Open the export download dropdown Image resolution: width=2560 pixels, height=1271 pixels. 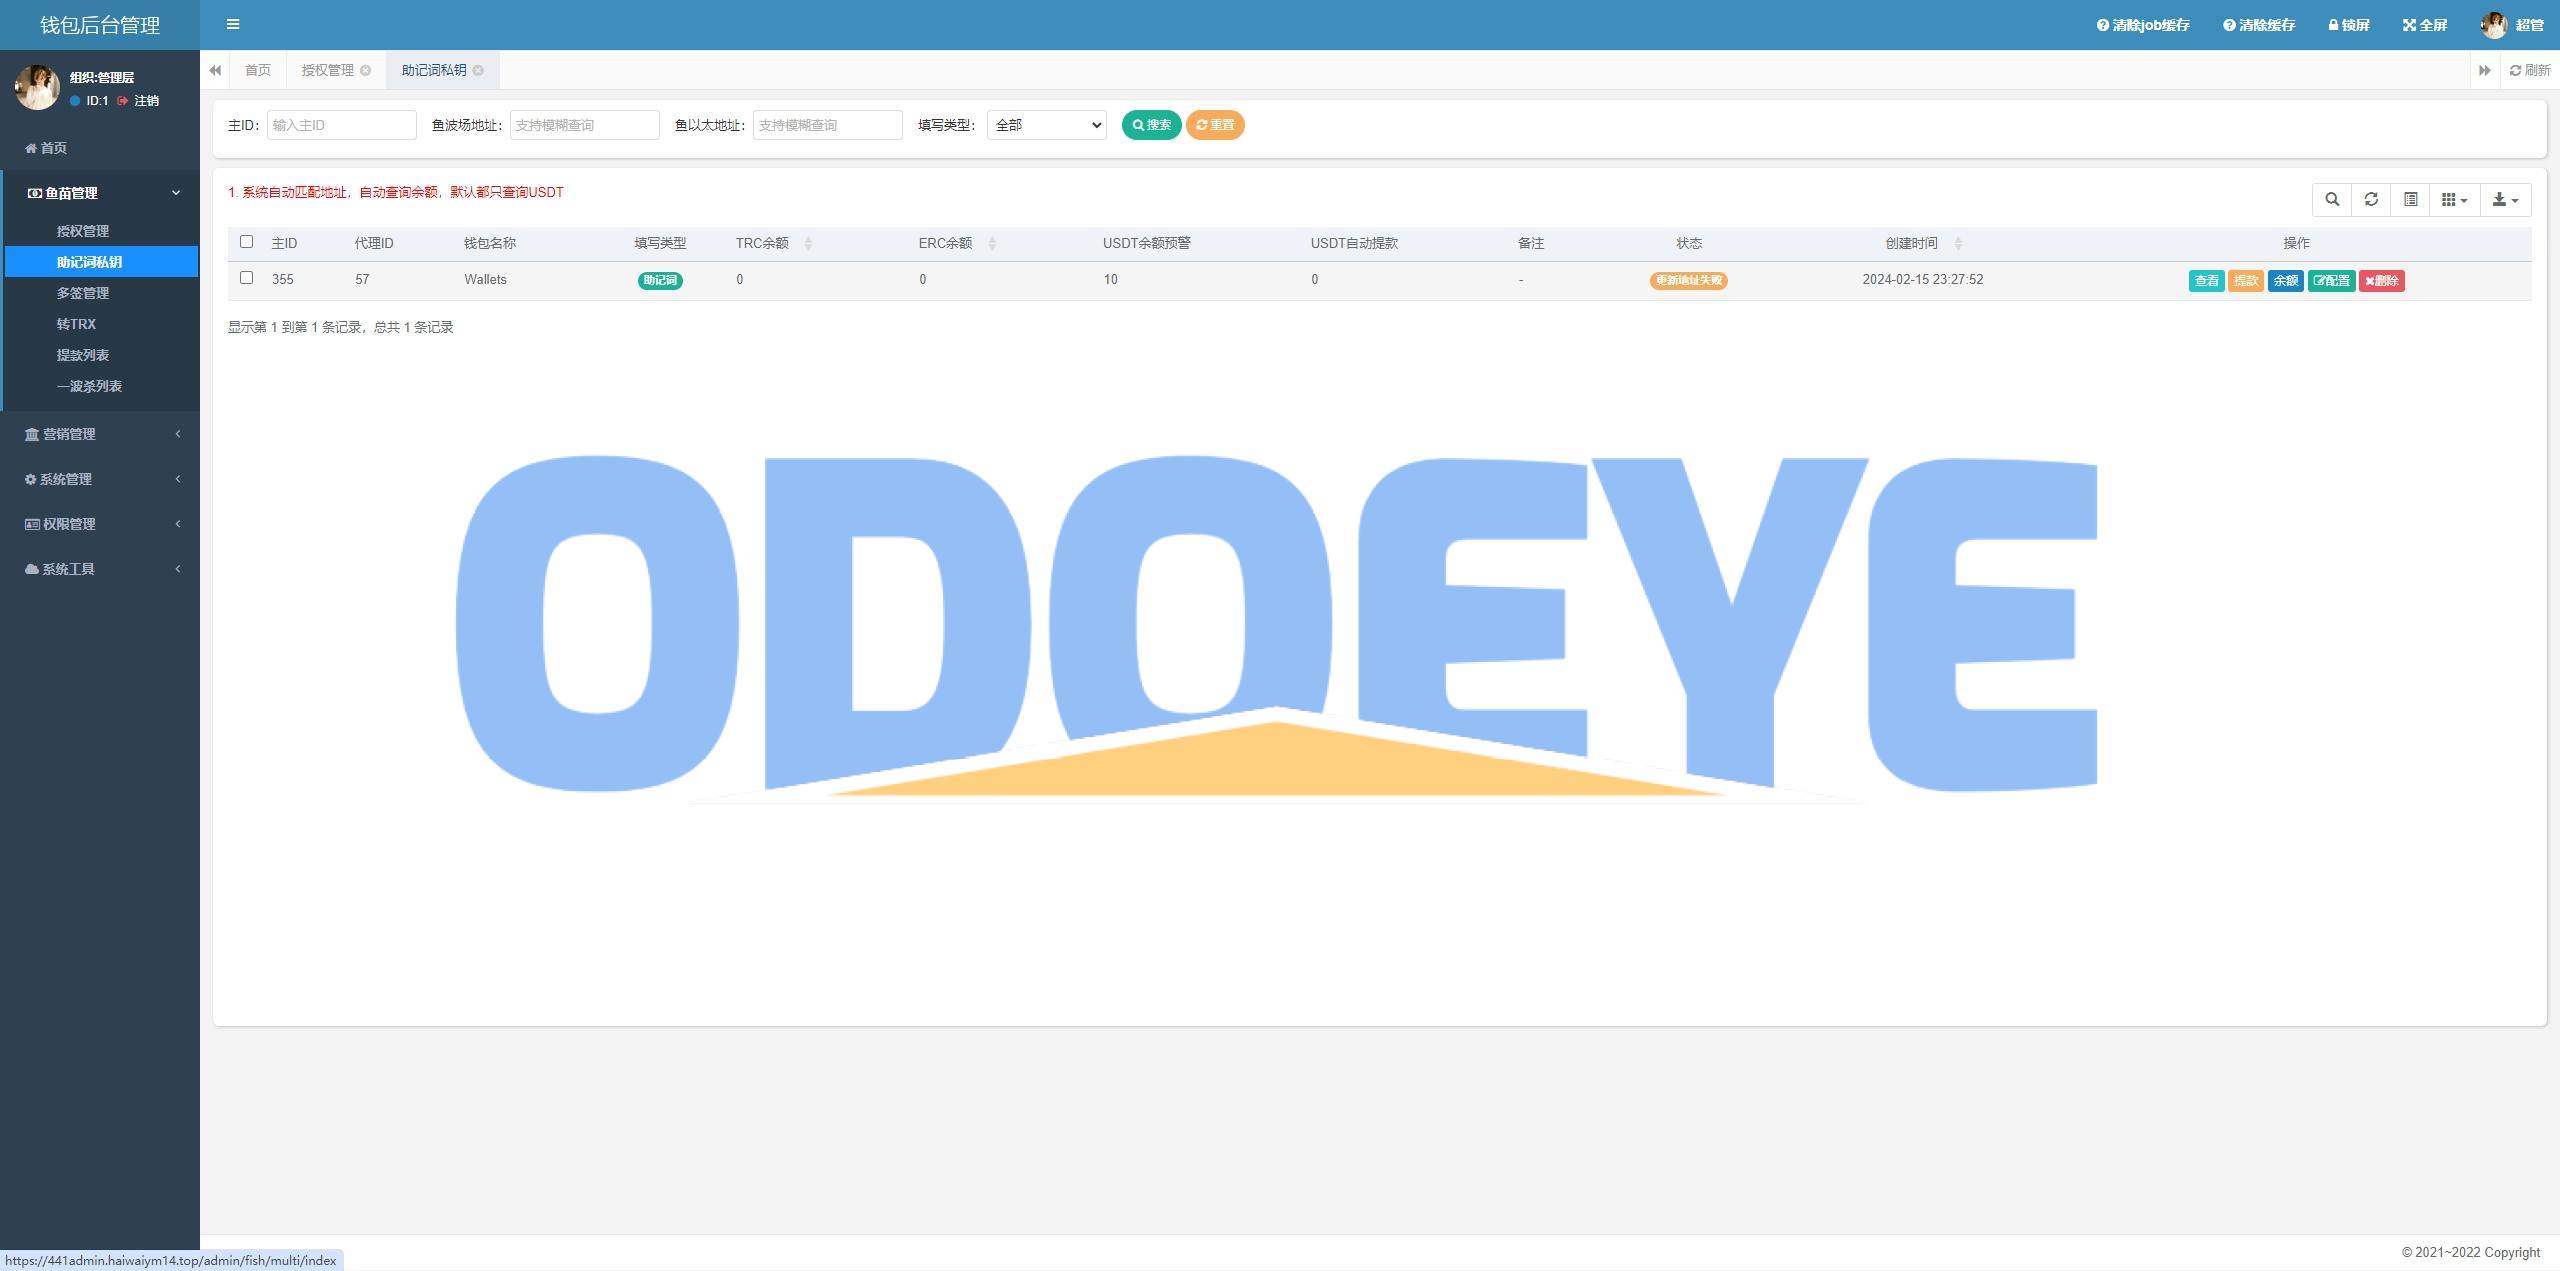coord(2505,200)
